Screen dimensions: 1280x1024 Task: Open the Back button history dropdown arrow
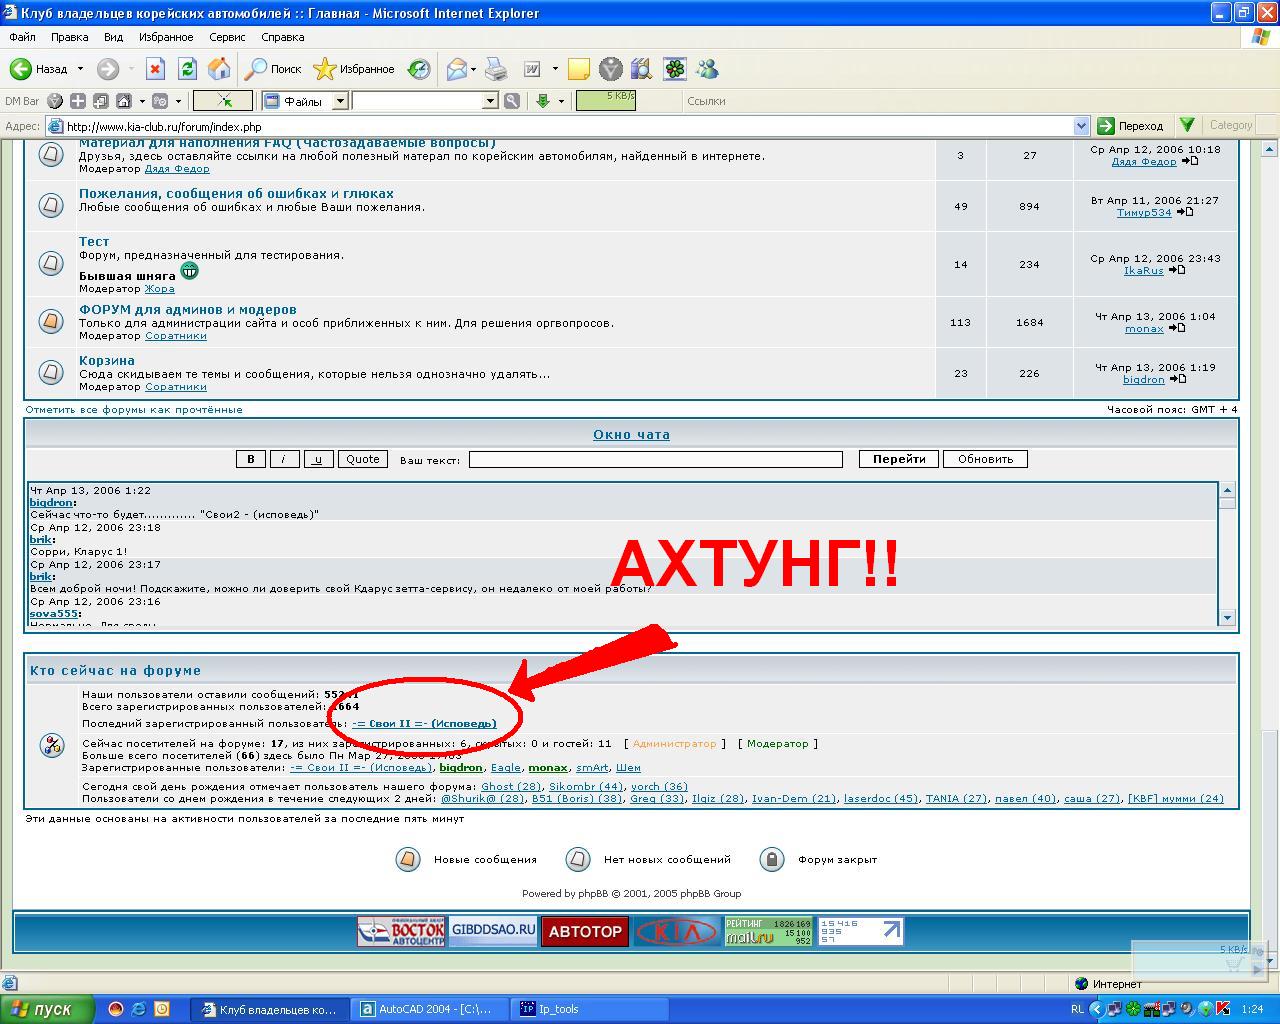tap(80, 69)
